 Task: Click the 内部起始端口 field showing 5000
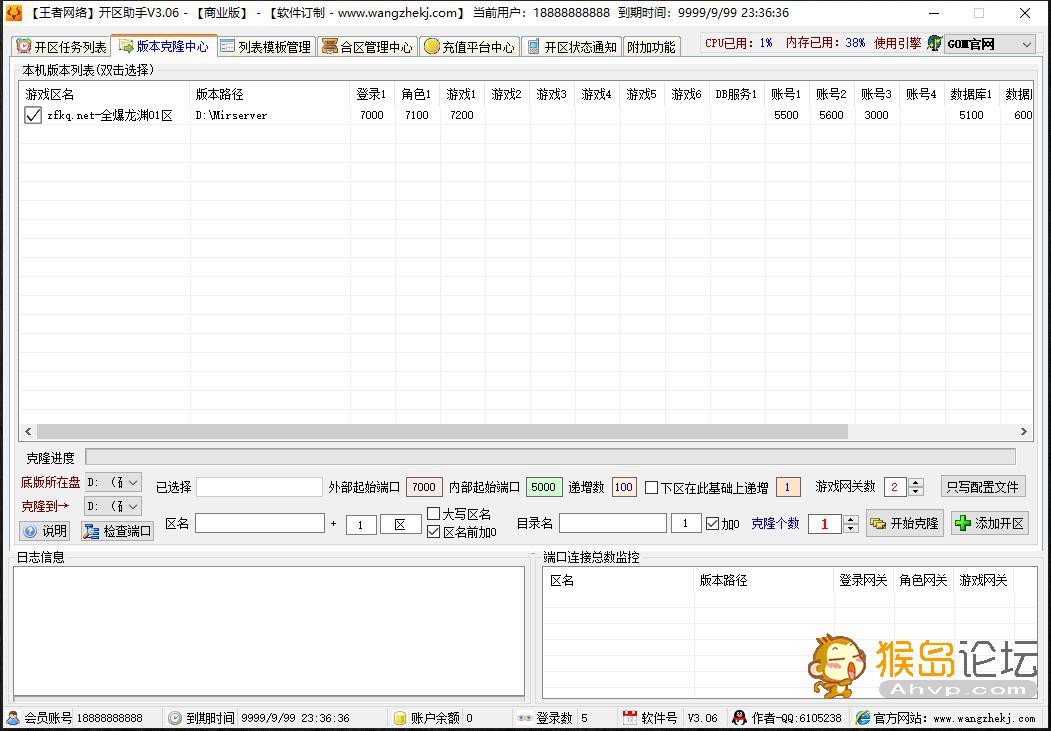click(544, 487)
